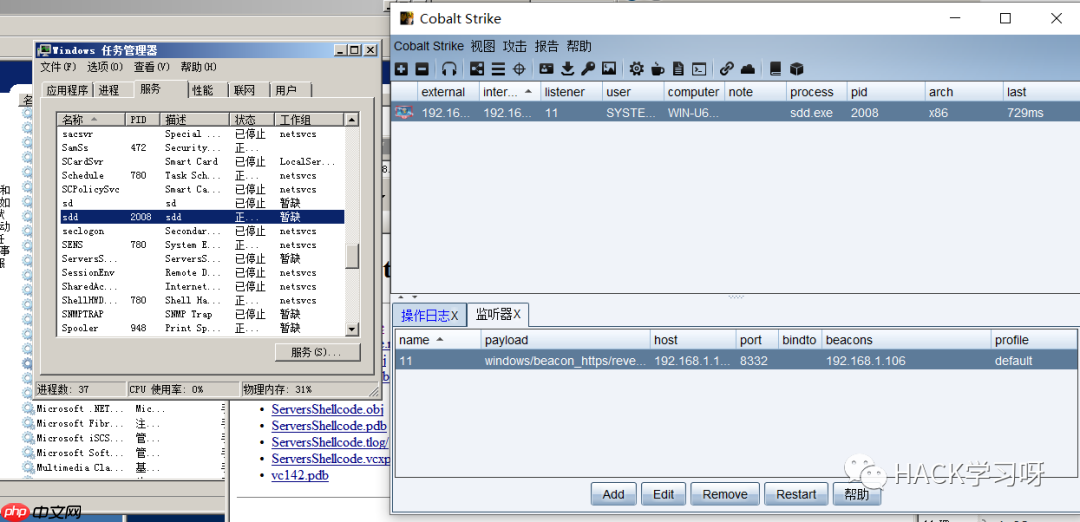Open Scripted Web Delivery terminal icon

699,69
